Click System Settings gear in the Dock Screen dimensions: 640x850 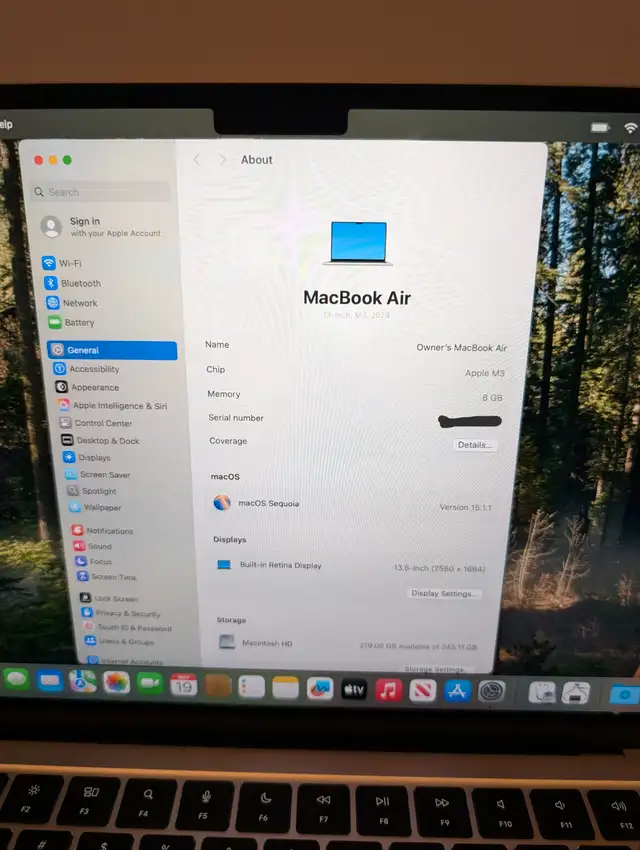click(x=492, y=692)
